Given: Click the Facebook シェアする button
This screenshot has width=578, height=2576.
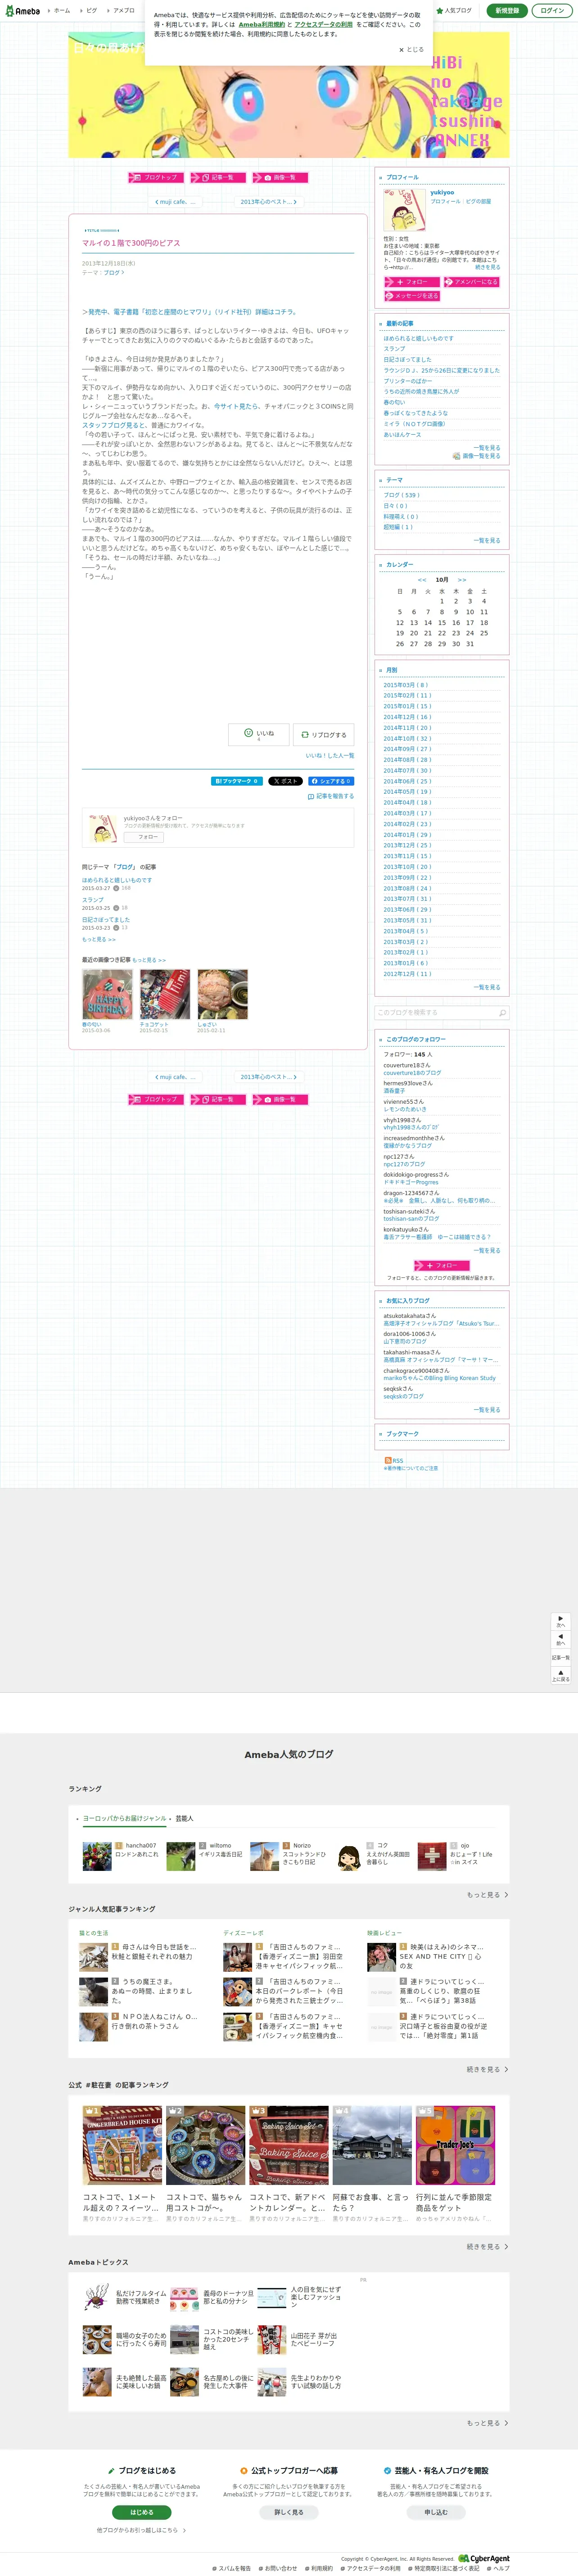Looking at the screenshot, I should [331, 781].
